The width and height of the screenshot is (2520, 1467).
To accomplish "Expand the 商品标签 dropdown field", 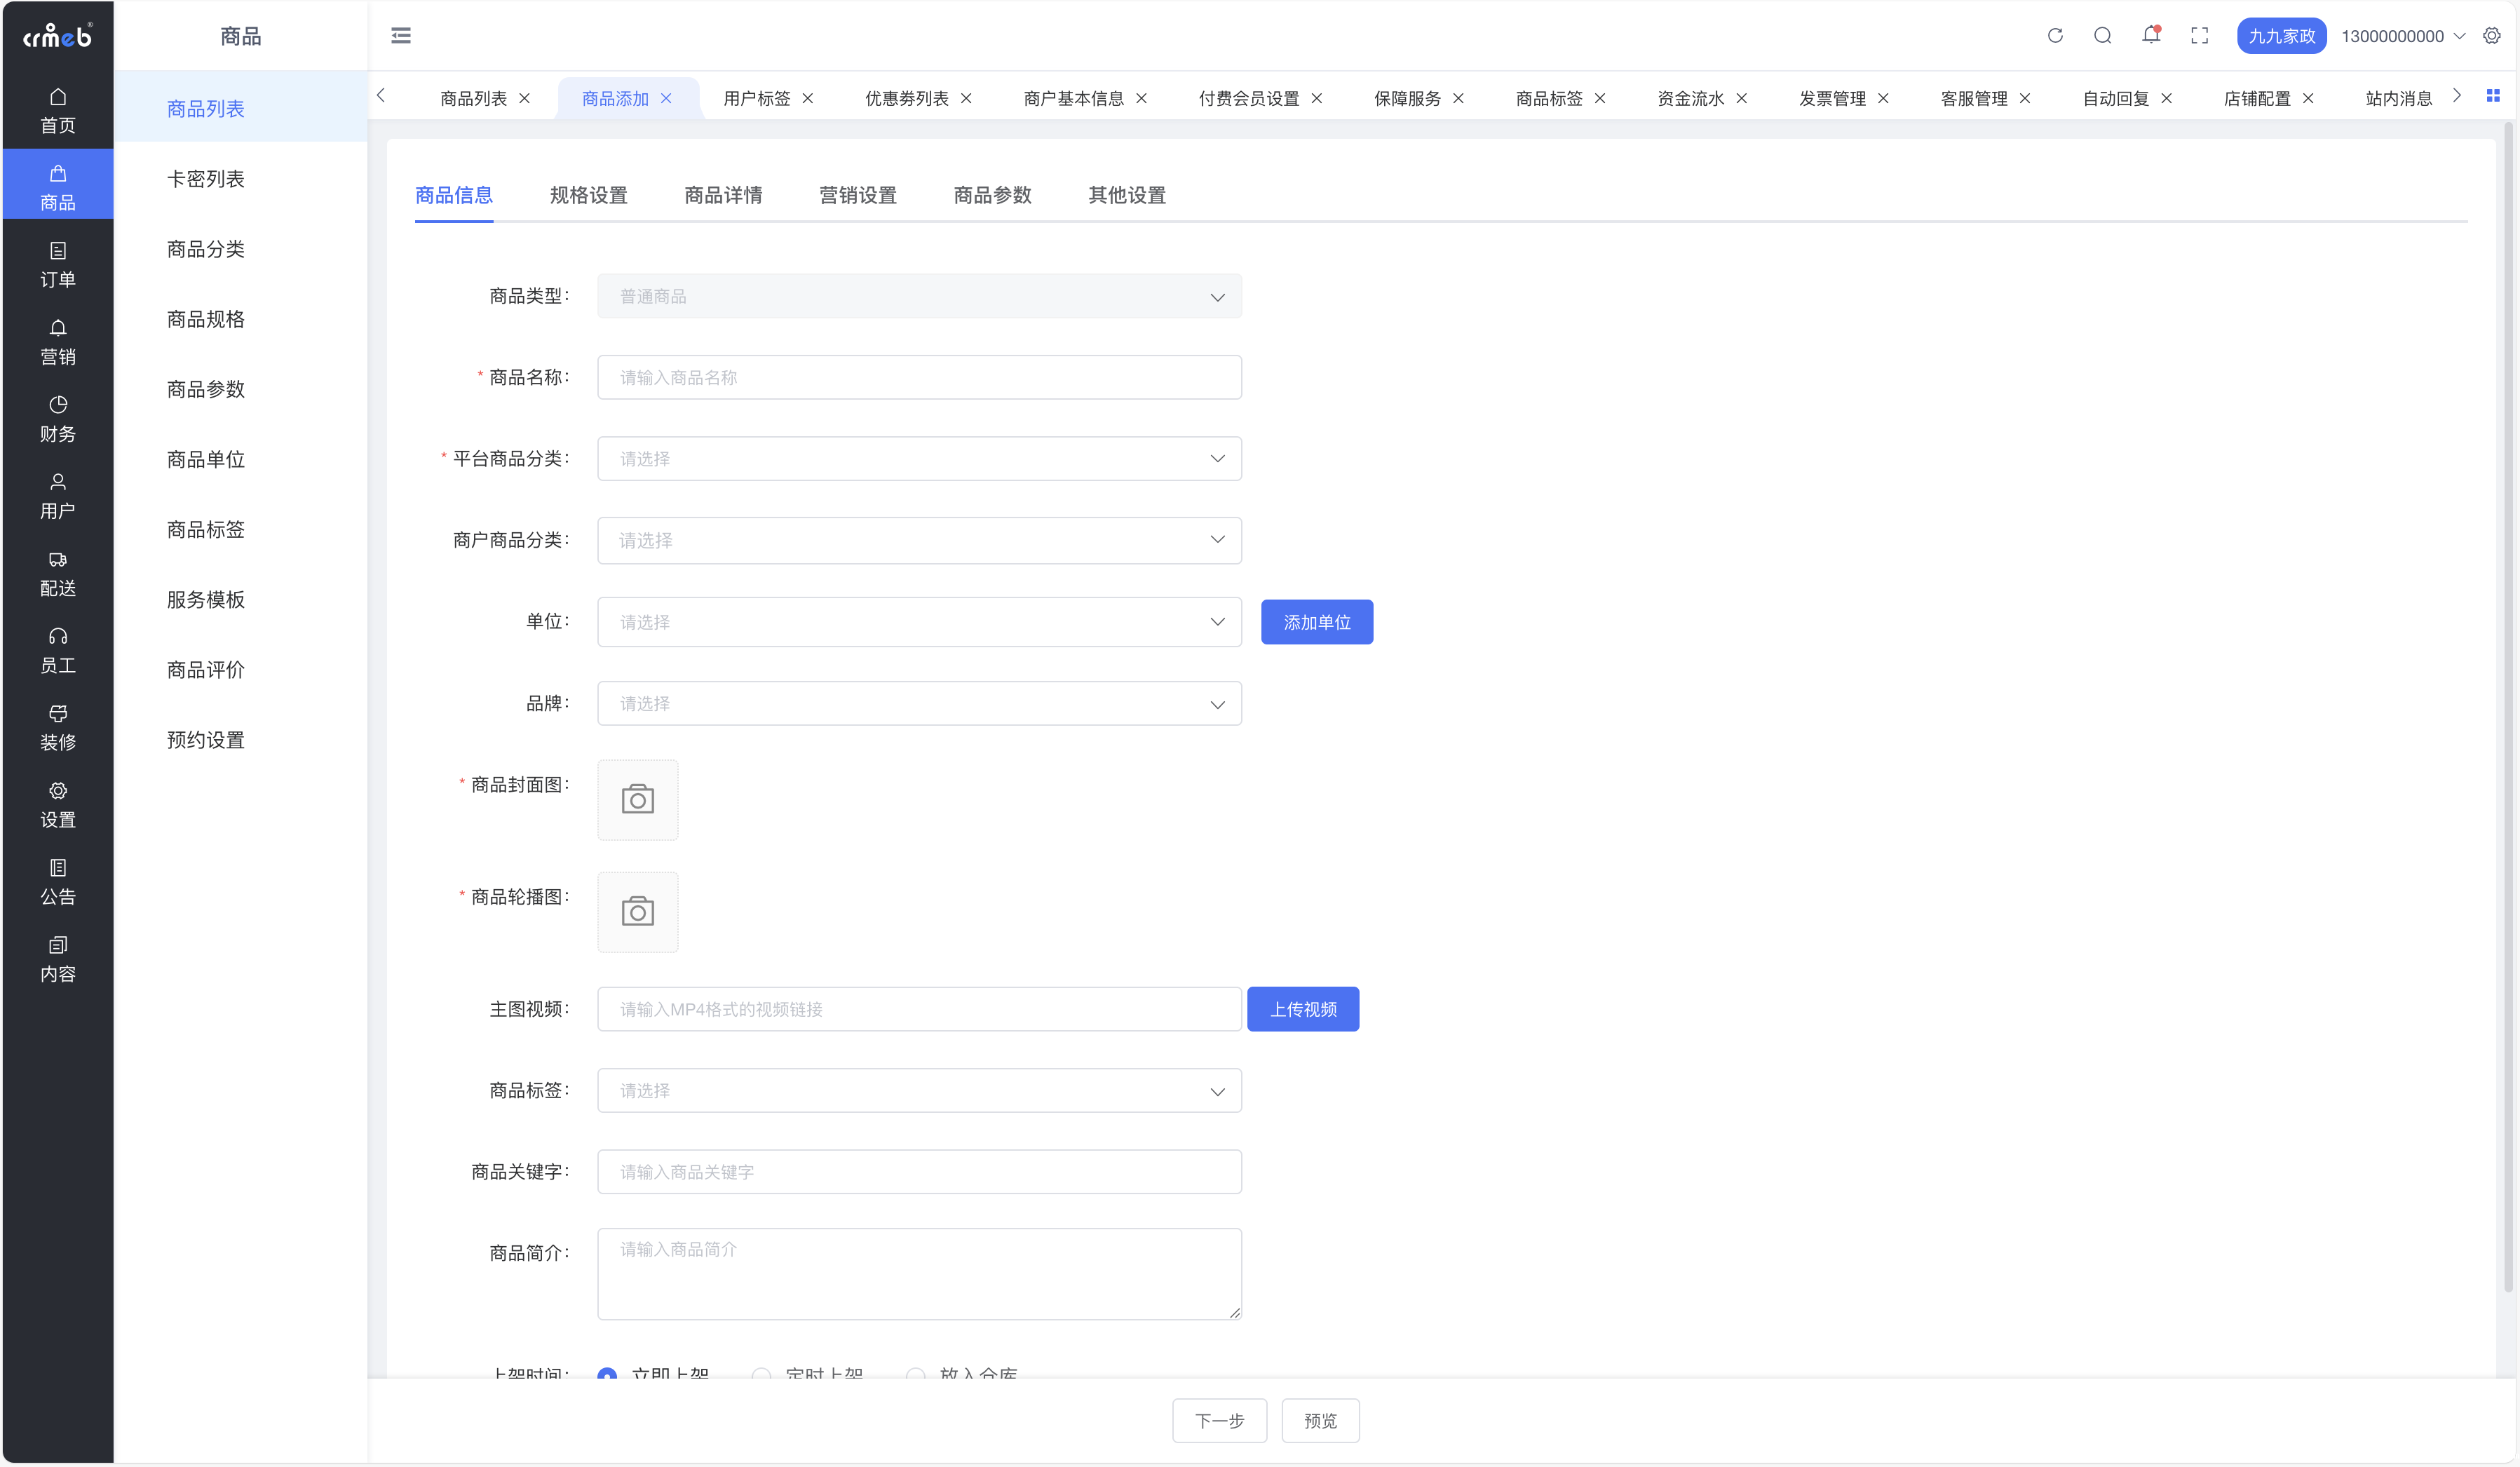I will [x=919, y=1091].
